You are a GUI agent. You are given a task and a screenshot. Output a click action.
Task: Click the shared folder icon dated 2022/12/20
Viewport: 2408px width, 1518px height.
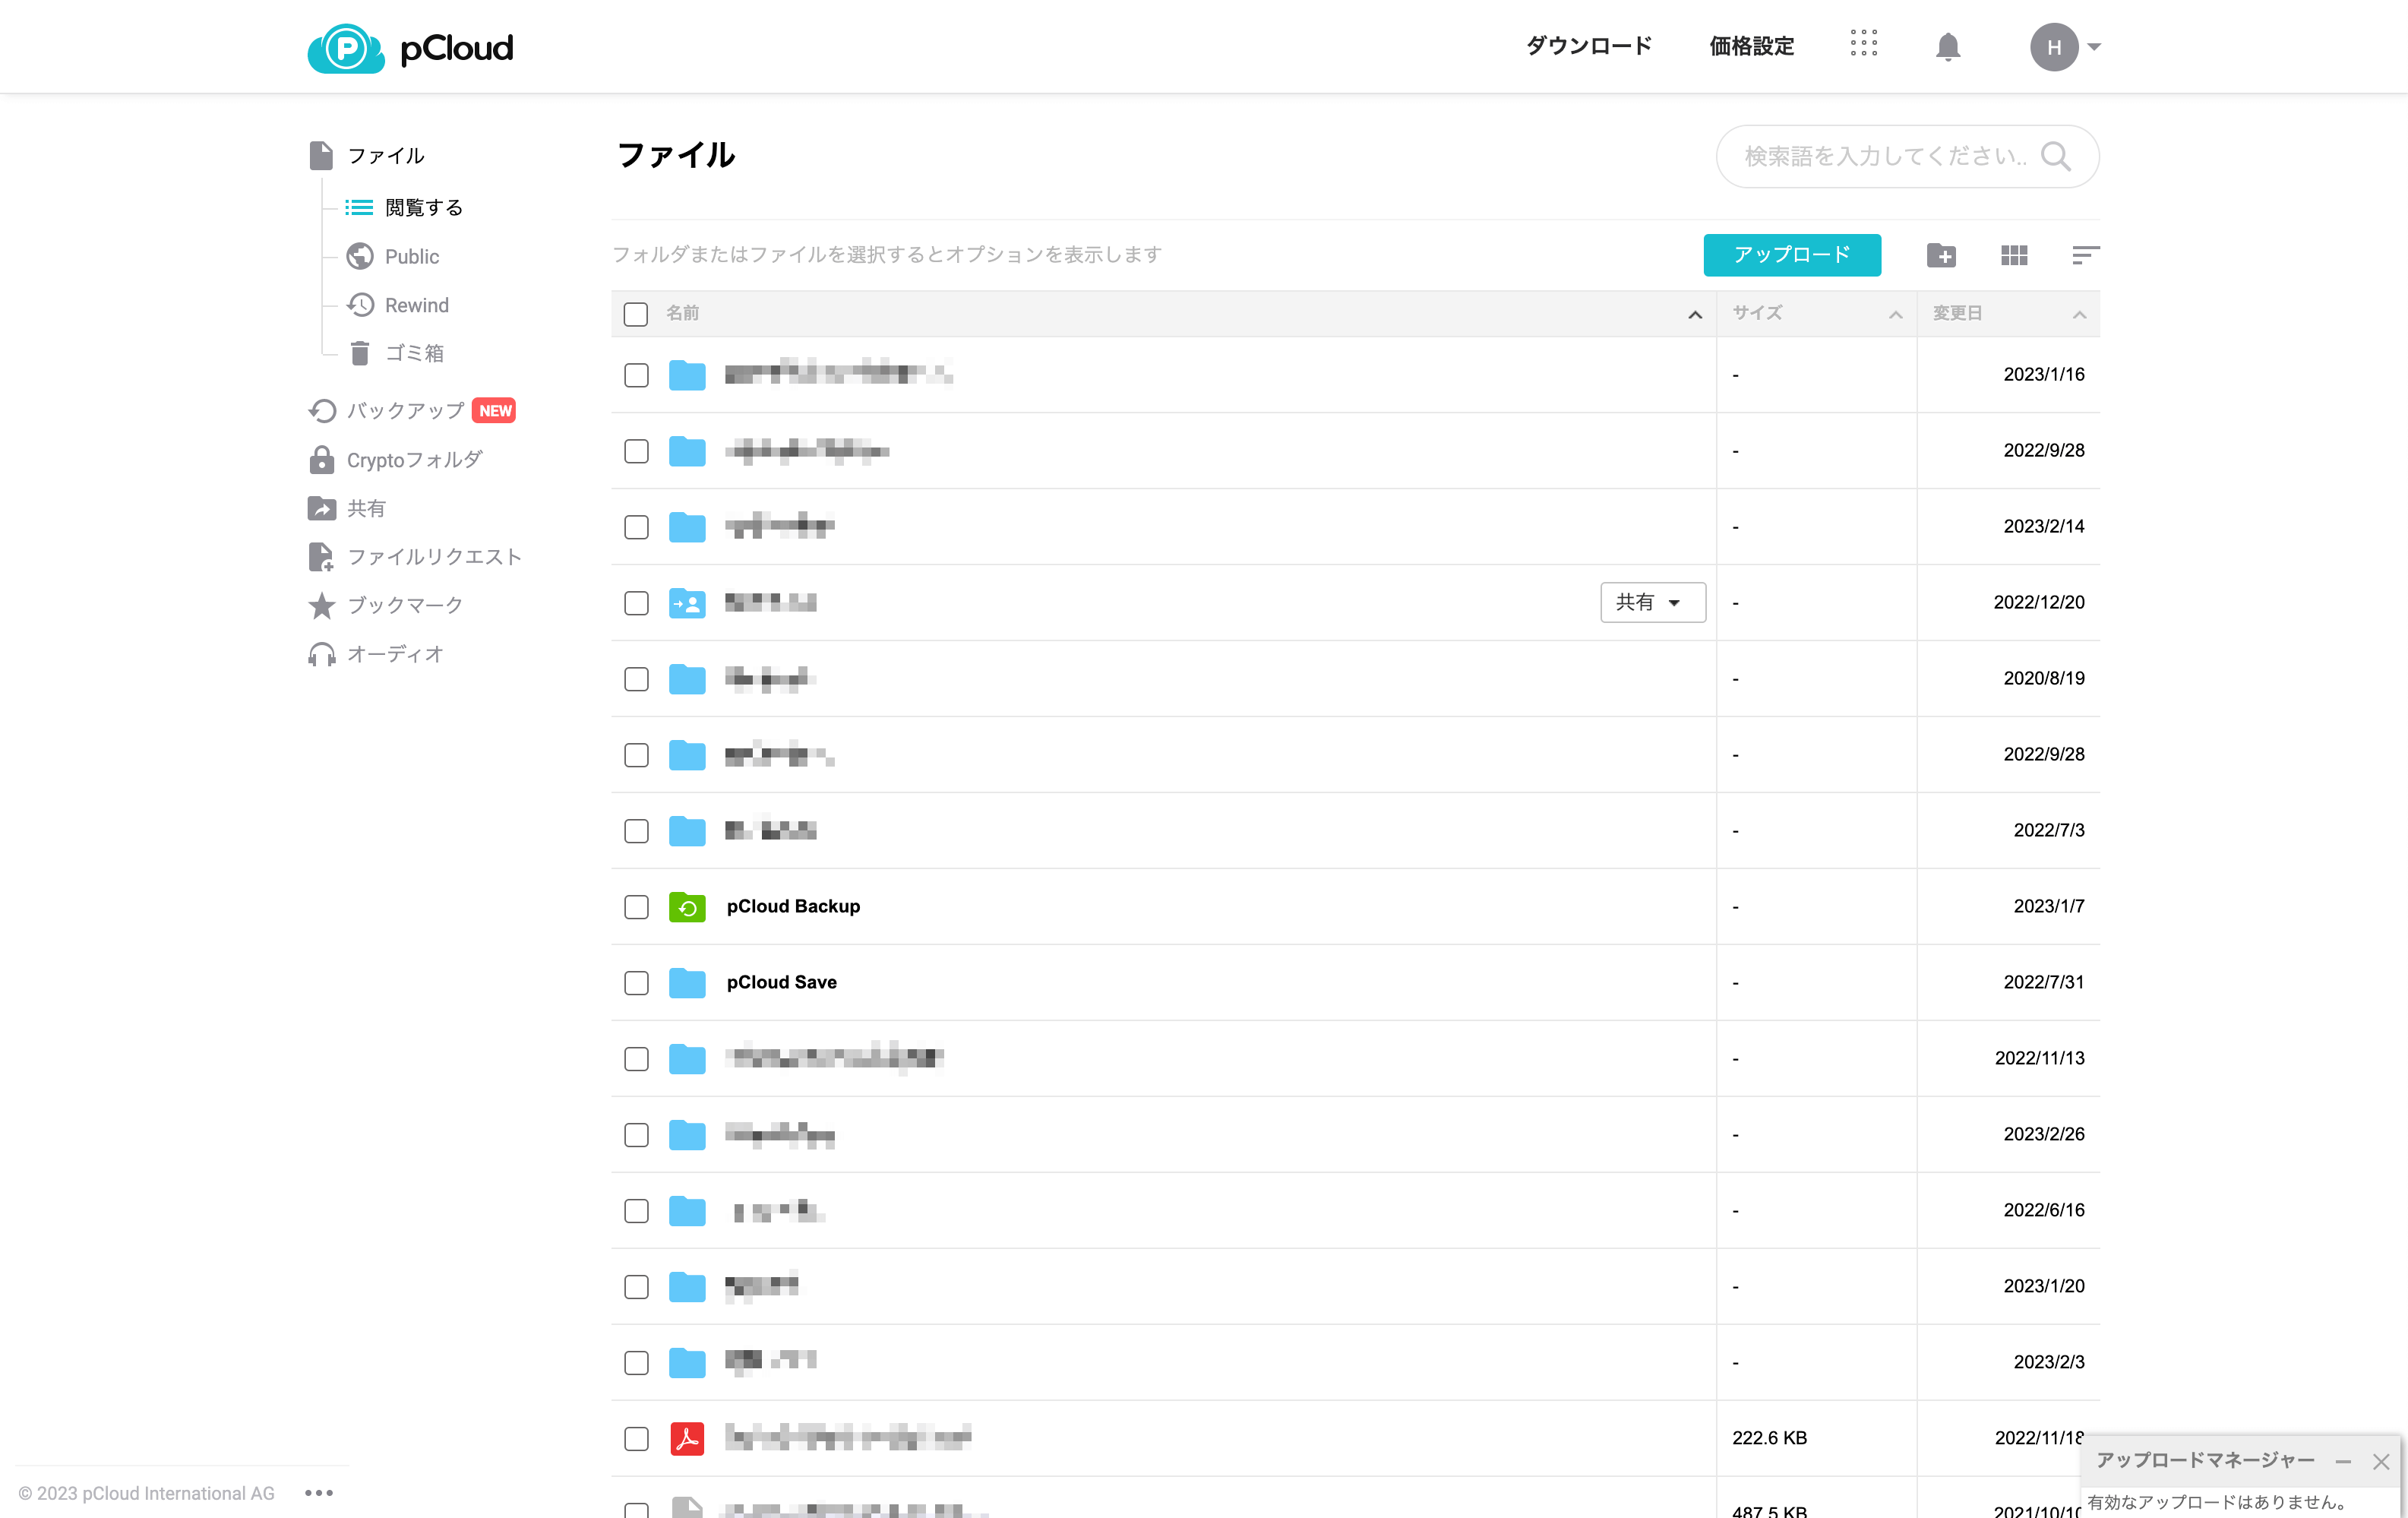(687, 603)
